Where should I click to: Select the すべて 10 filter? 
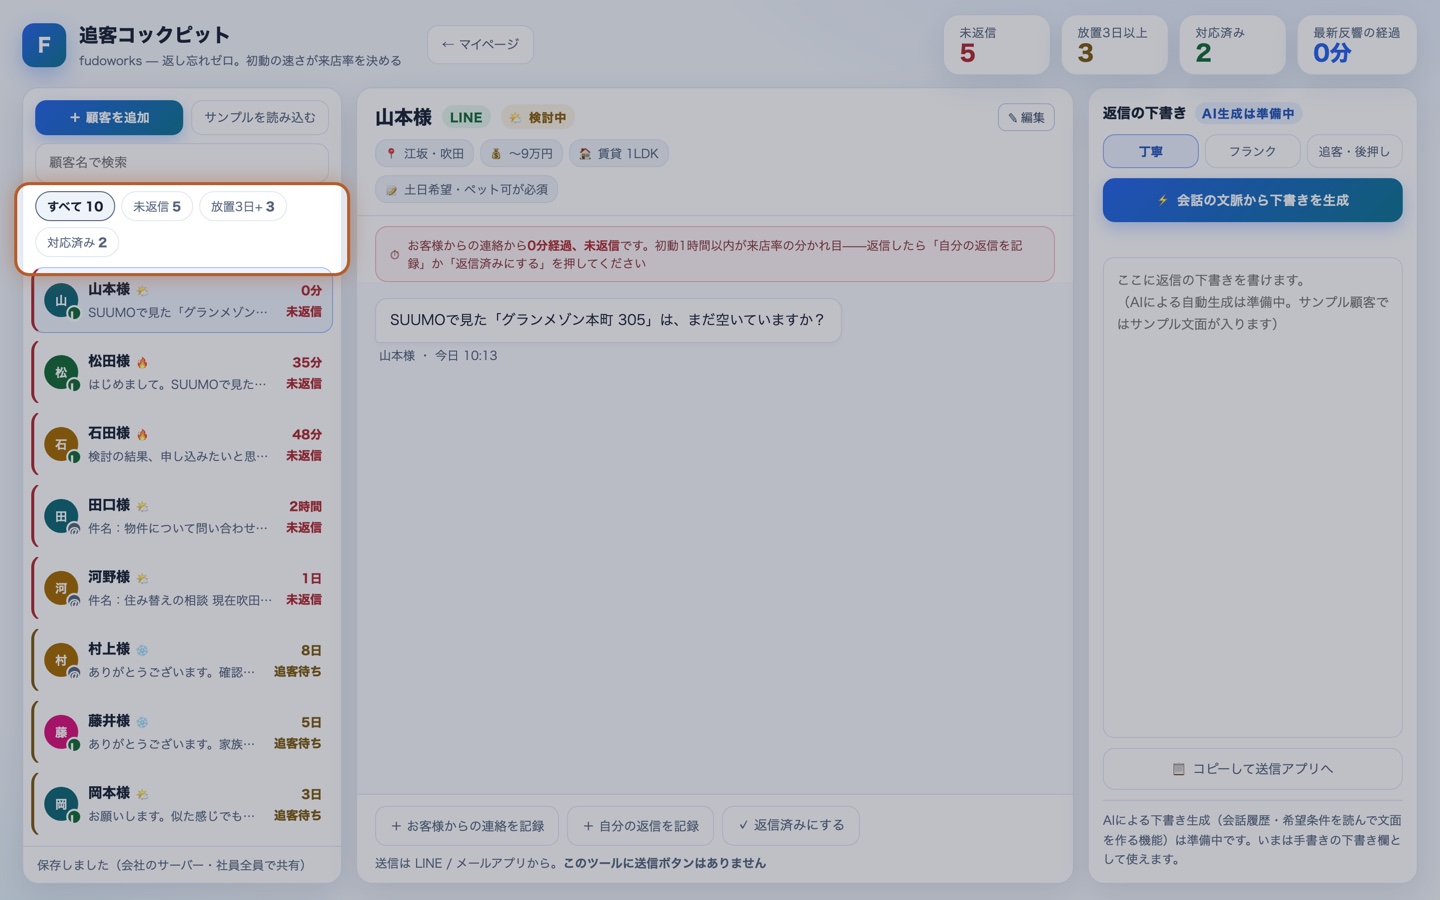pyautogui.click(x=75, y=206)
